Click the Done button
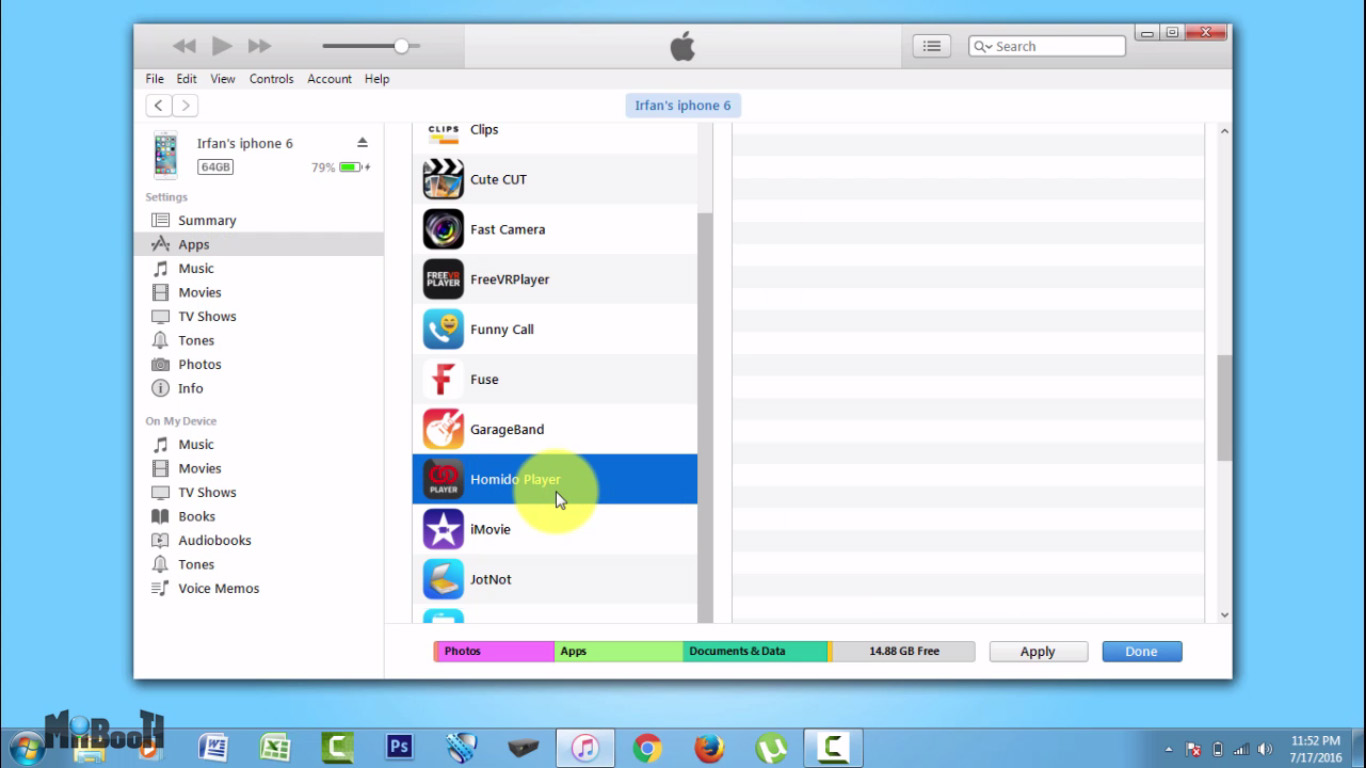 [1142, 651]
